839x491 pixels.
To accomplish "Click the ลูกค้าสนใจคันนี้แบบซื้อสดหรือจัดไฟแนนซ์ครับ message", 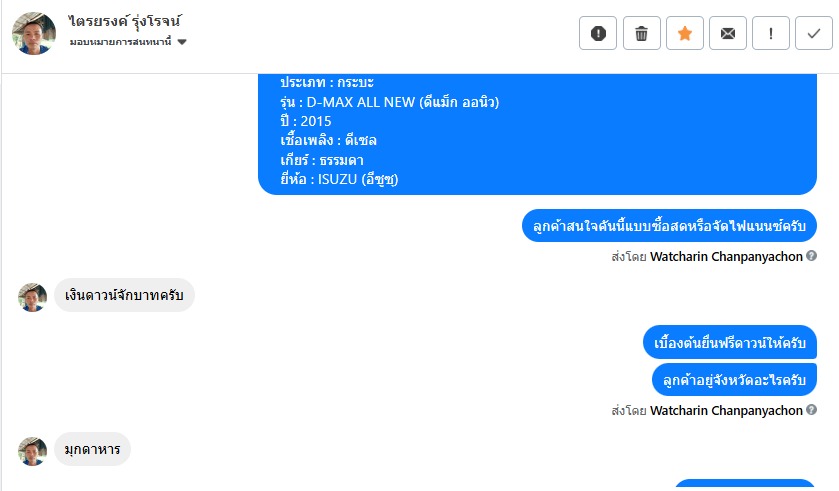I will [669, 226].
